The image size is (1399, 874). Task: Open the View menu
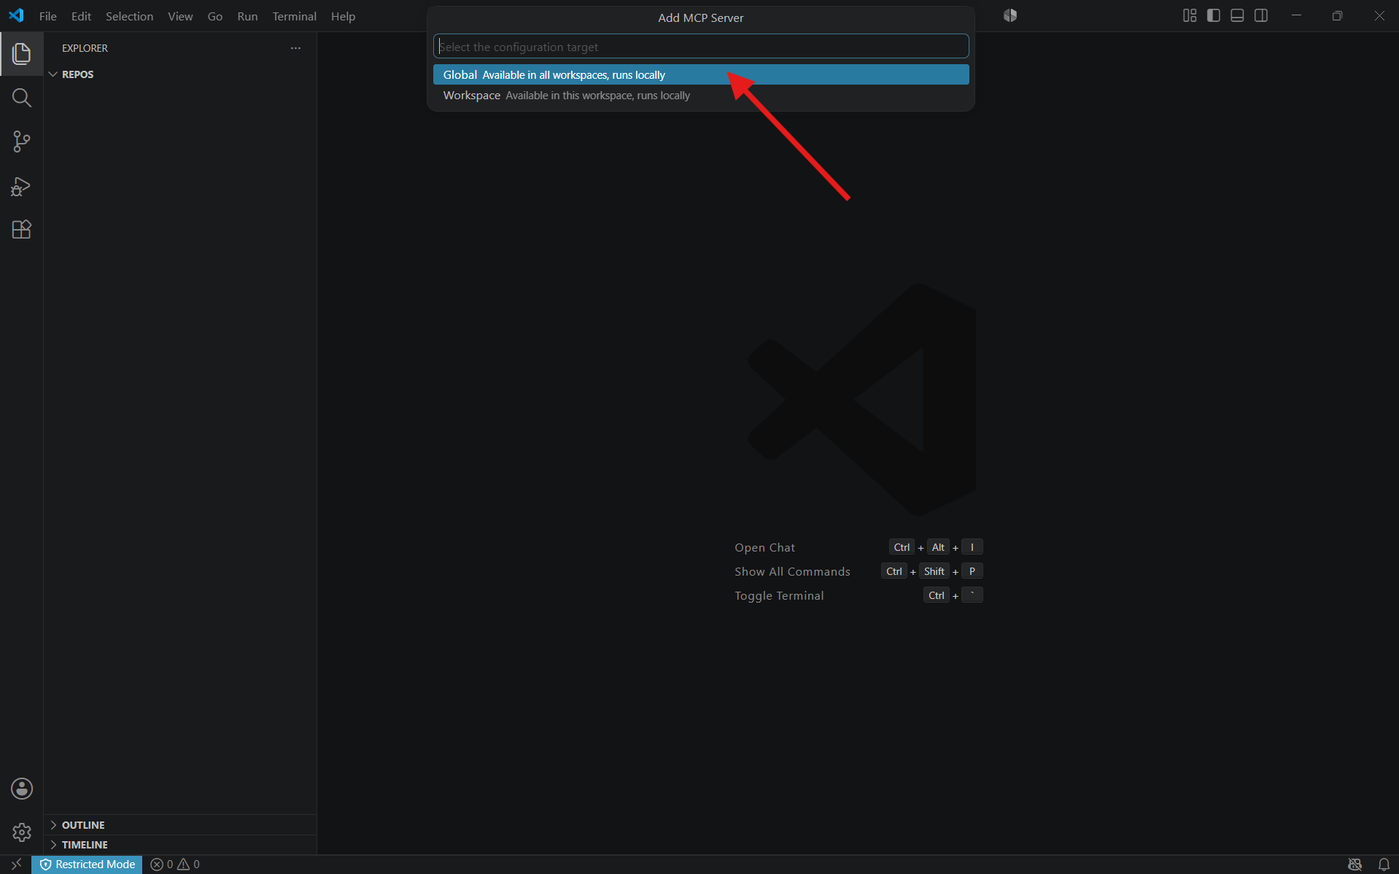(x=180, y=16)
